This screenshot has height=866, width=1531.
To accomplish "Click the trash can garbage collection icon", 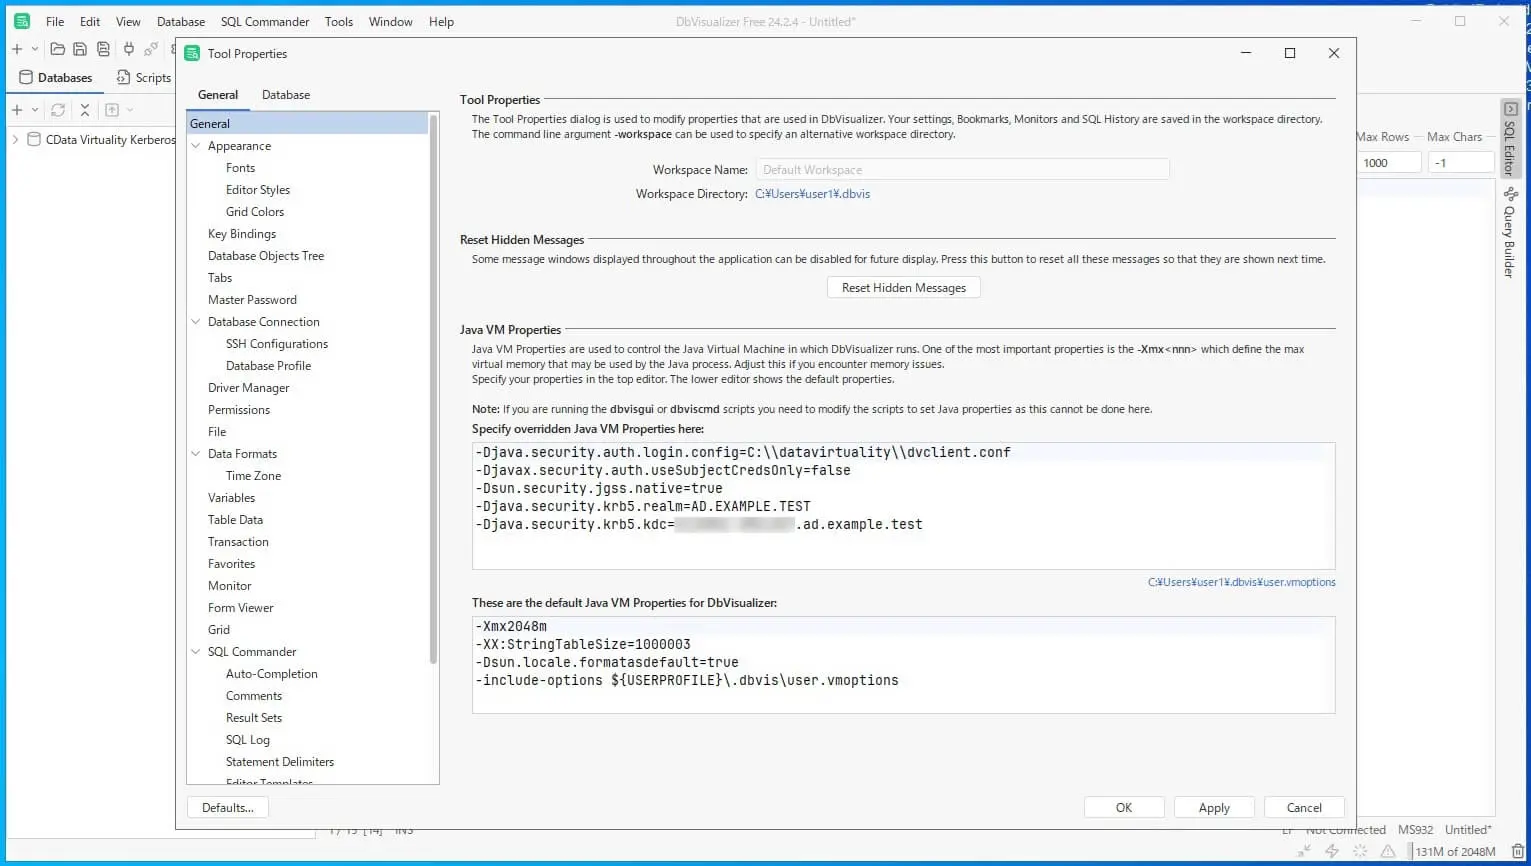I will pos(1517,851).
